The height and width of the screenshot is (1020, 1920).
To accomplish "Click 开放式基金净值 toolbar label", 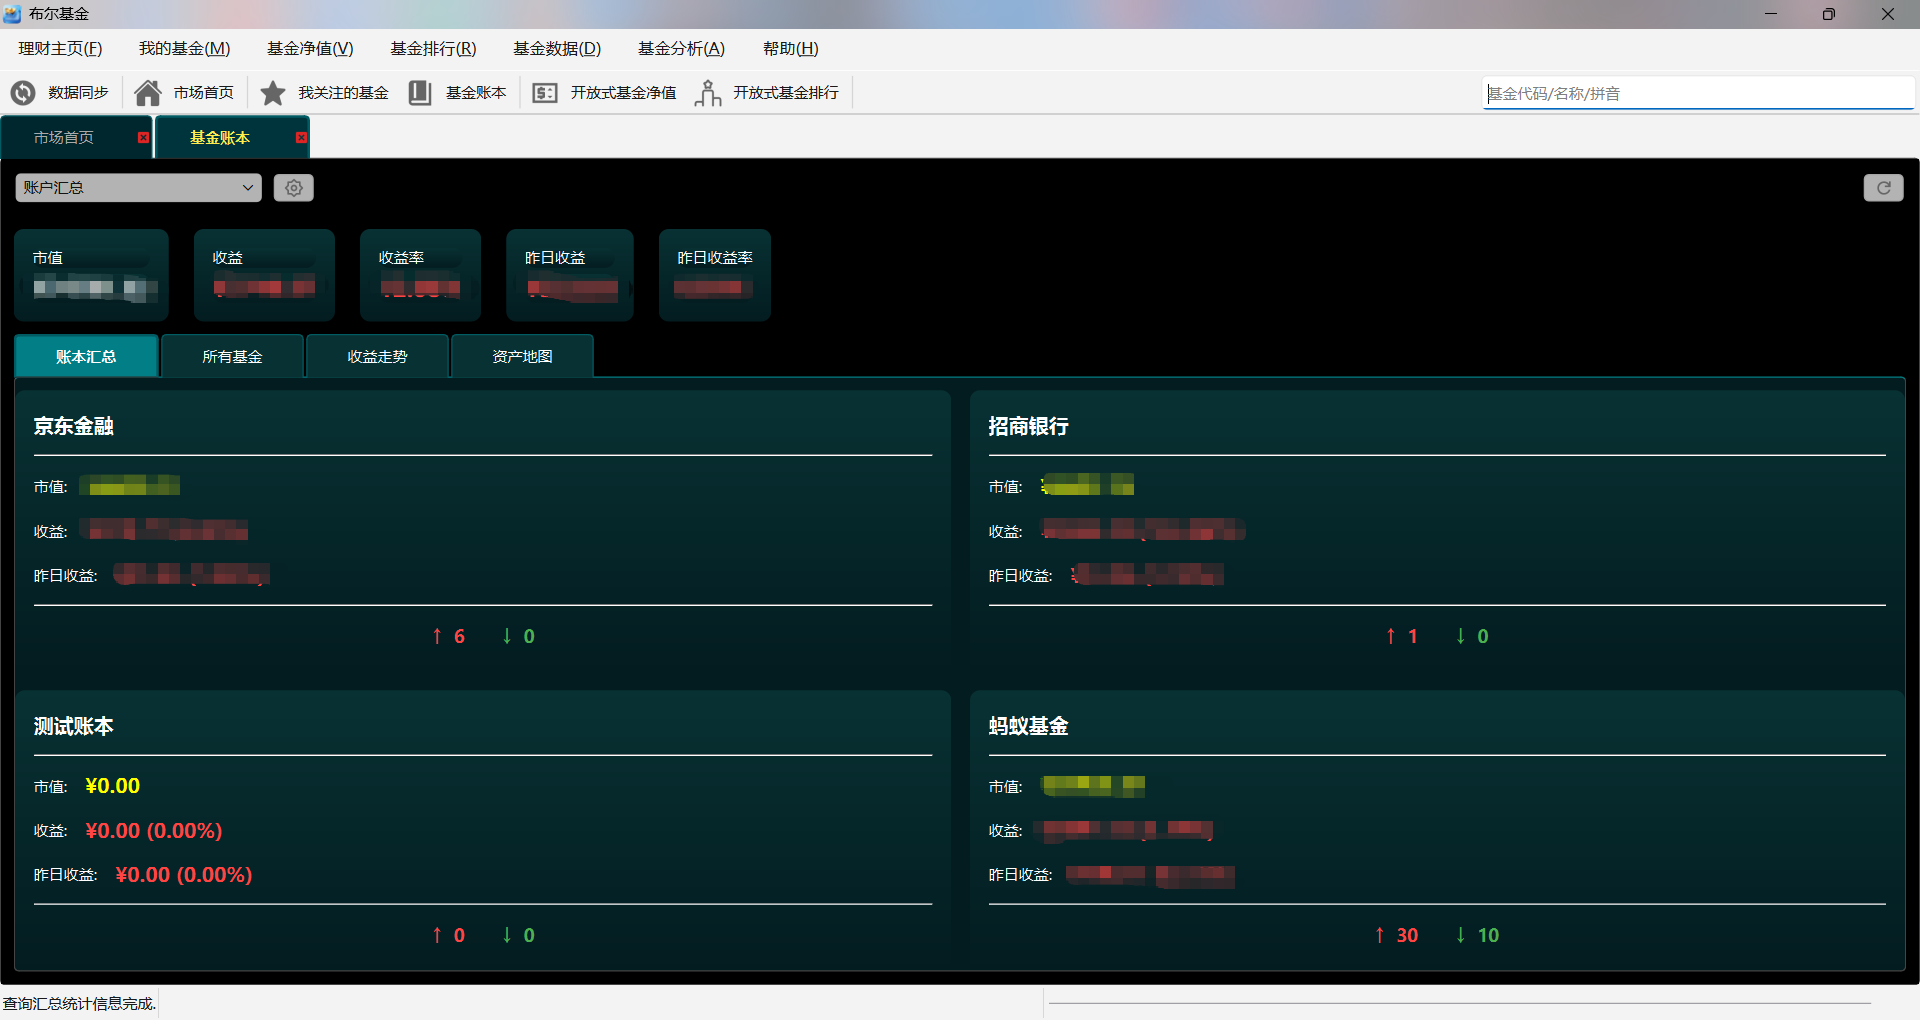I will coord(623,93).
